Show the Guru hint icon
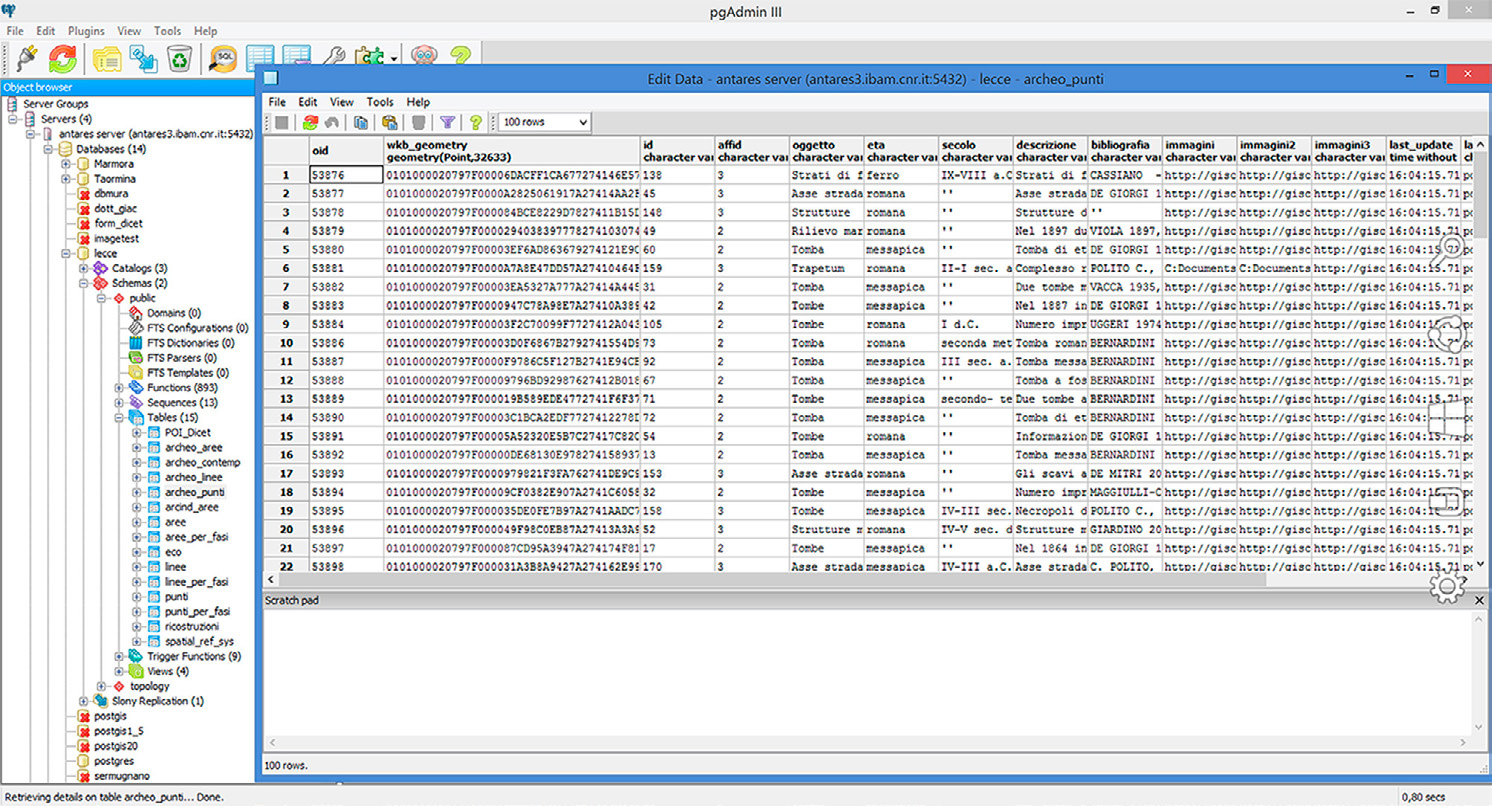 point(424,58)
